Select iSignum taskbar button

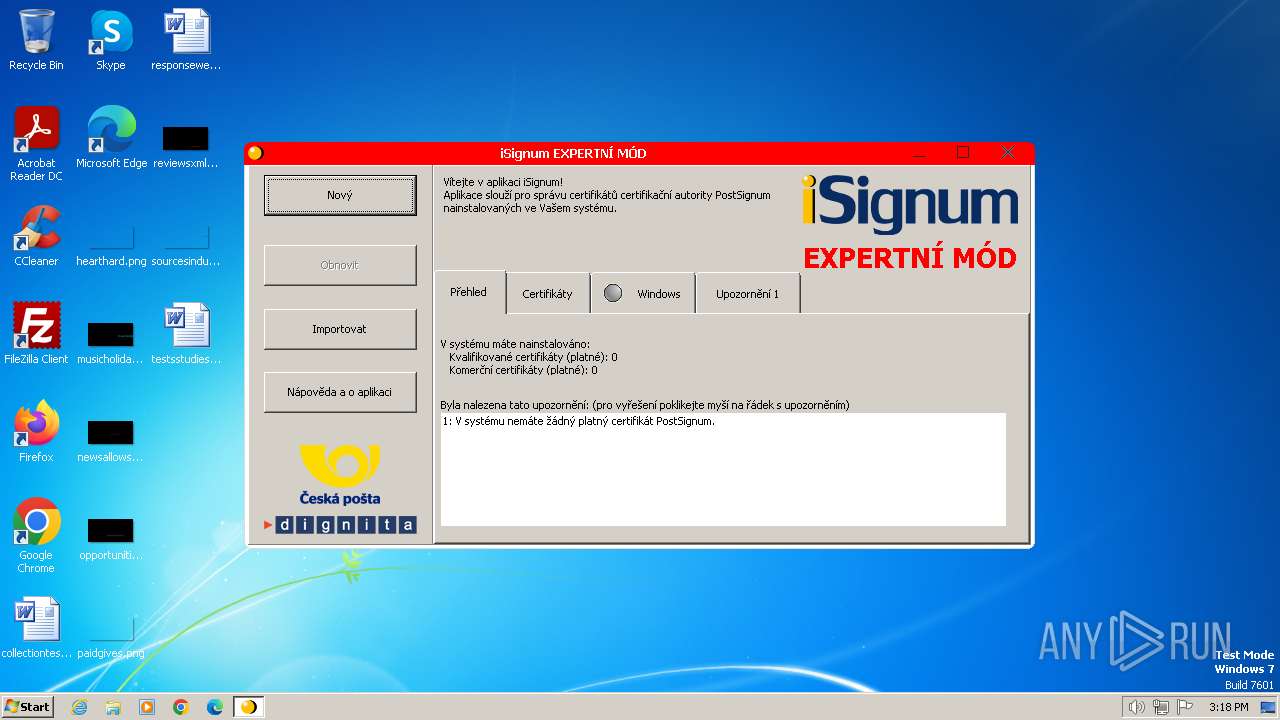coord(249,707)
